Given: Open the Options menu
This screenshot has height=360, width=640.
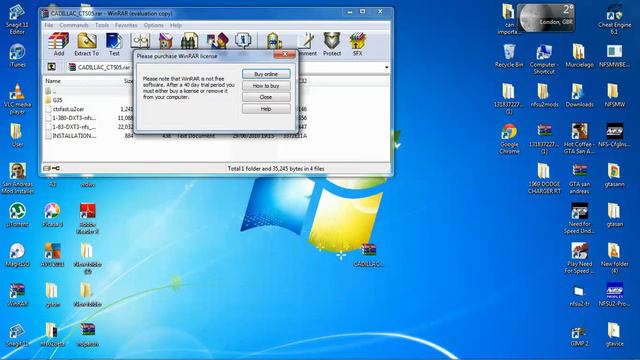Looking at the screenshot, I should tap(153, 25).
